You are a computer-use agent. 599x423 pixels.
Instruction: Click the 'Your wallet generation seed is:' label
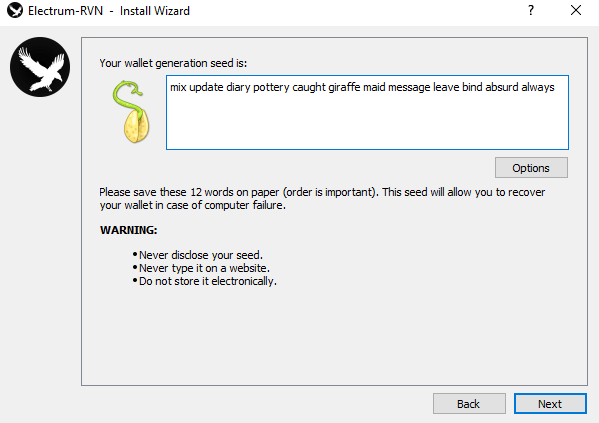(x=173, y=63)
